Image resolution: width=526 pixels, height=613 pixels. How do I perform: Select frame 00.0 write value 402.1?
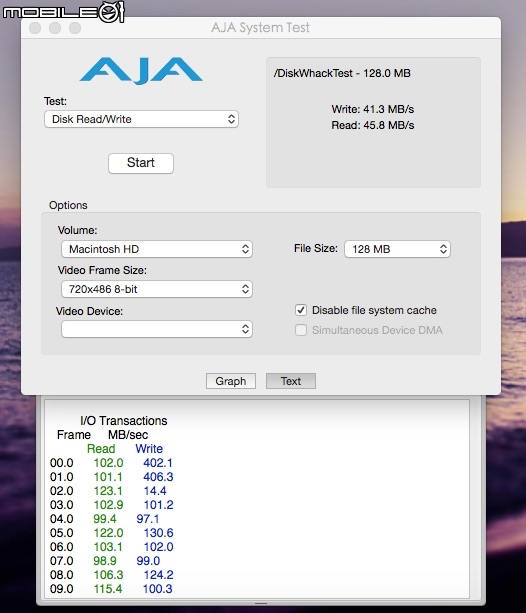pyautogui.click(x=158, y=463)
